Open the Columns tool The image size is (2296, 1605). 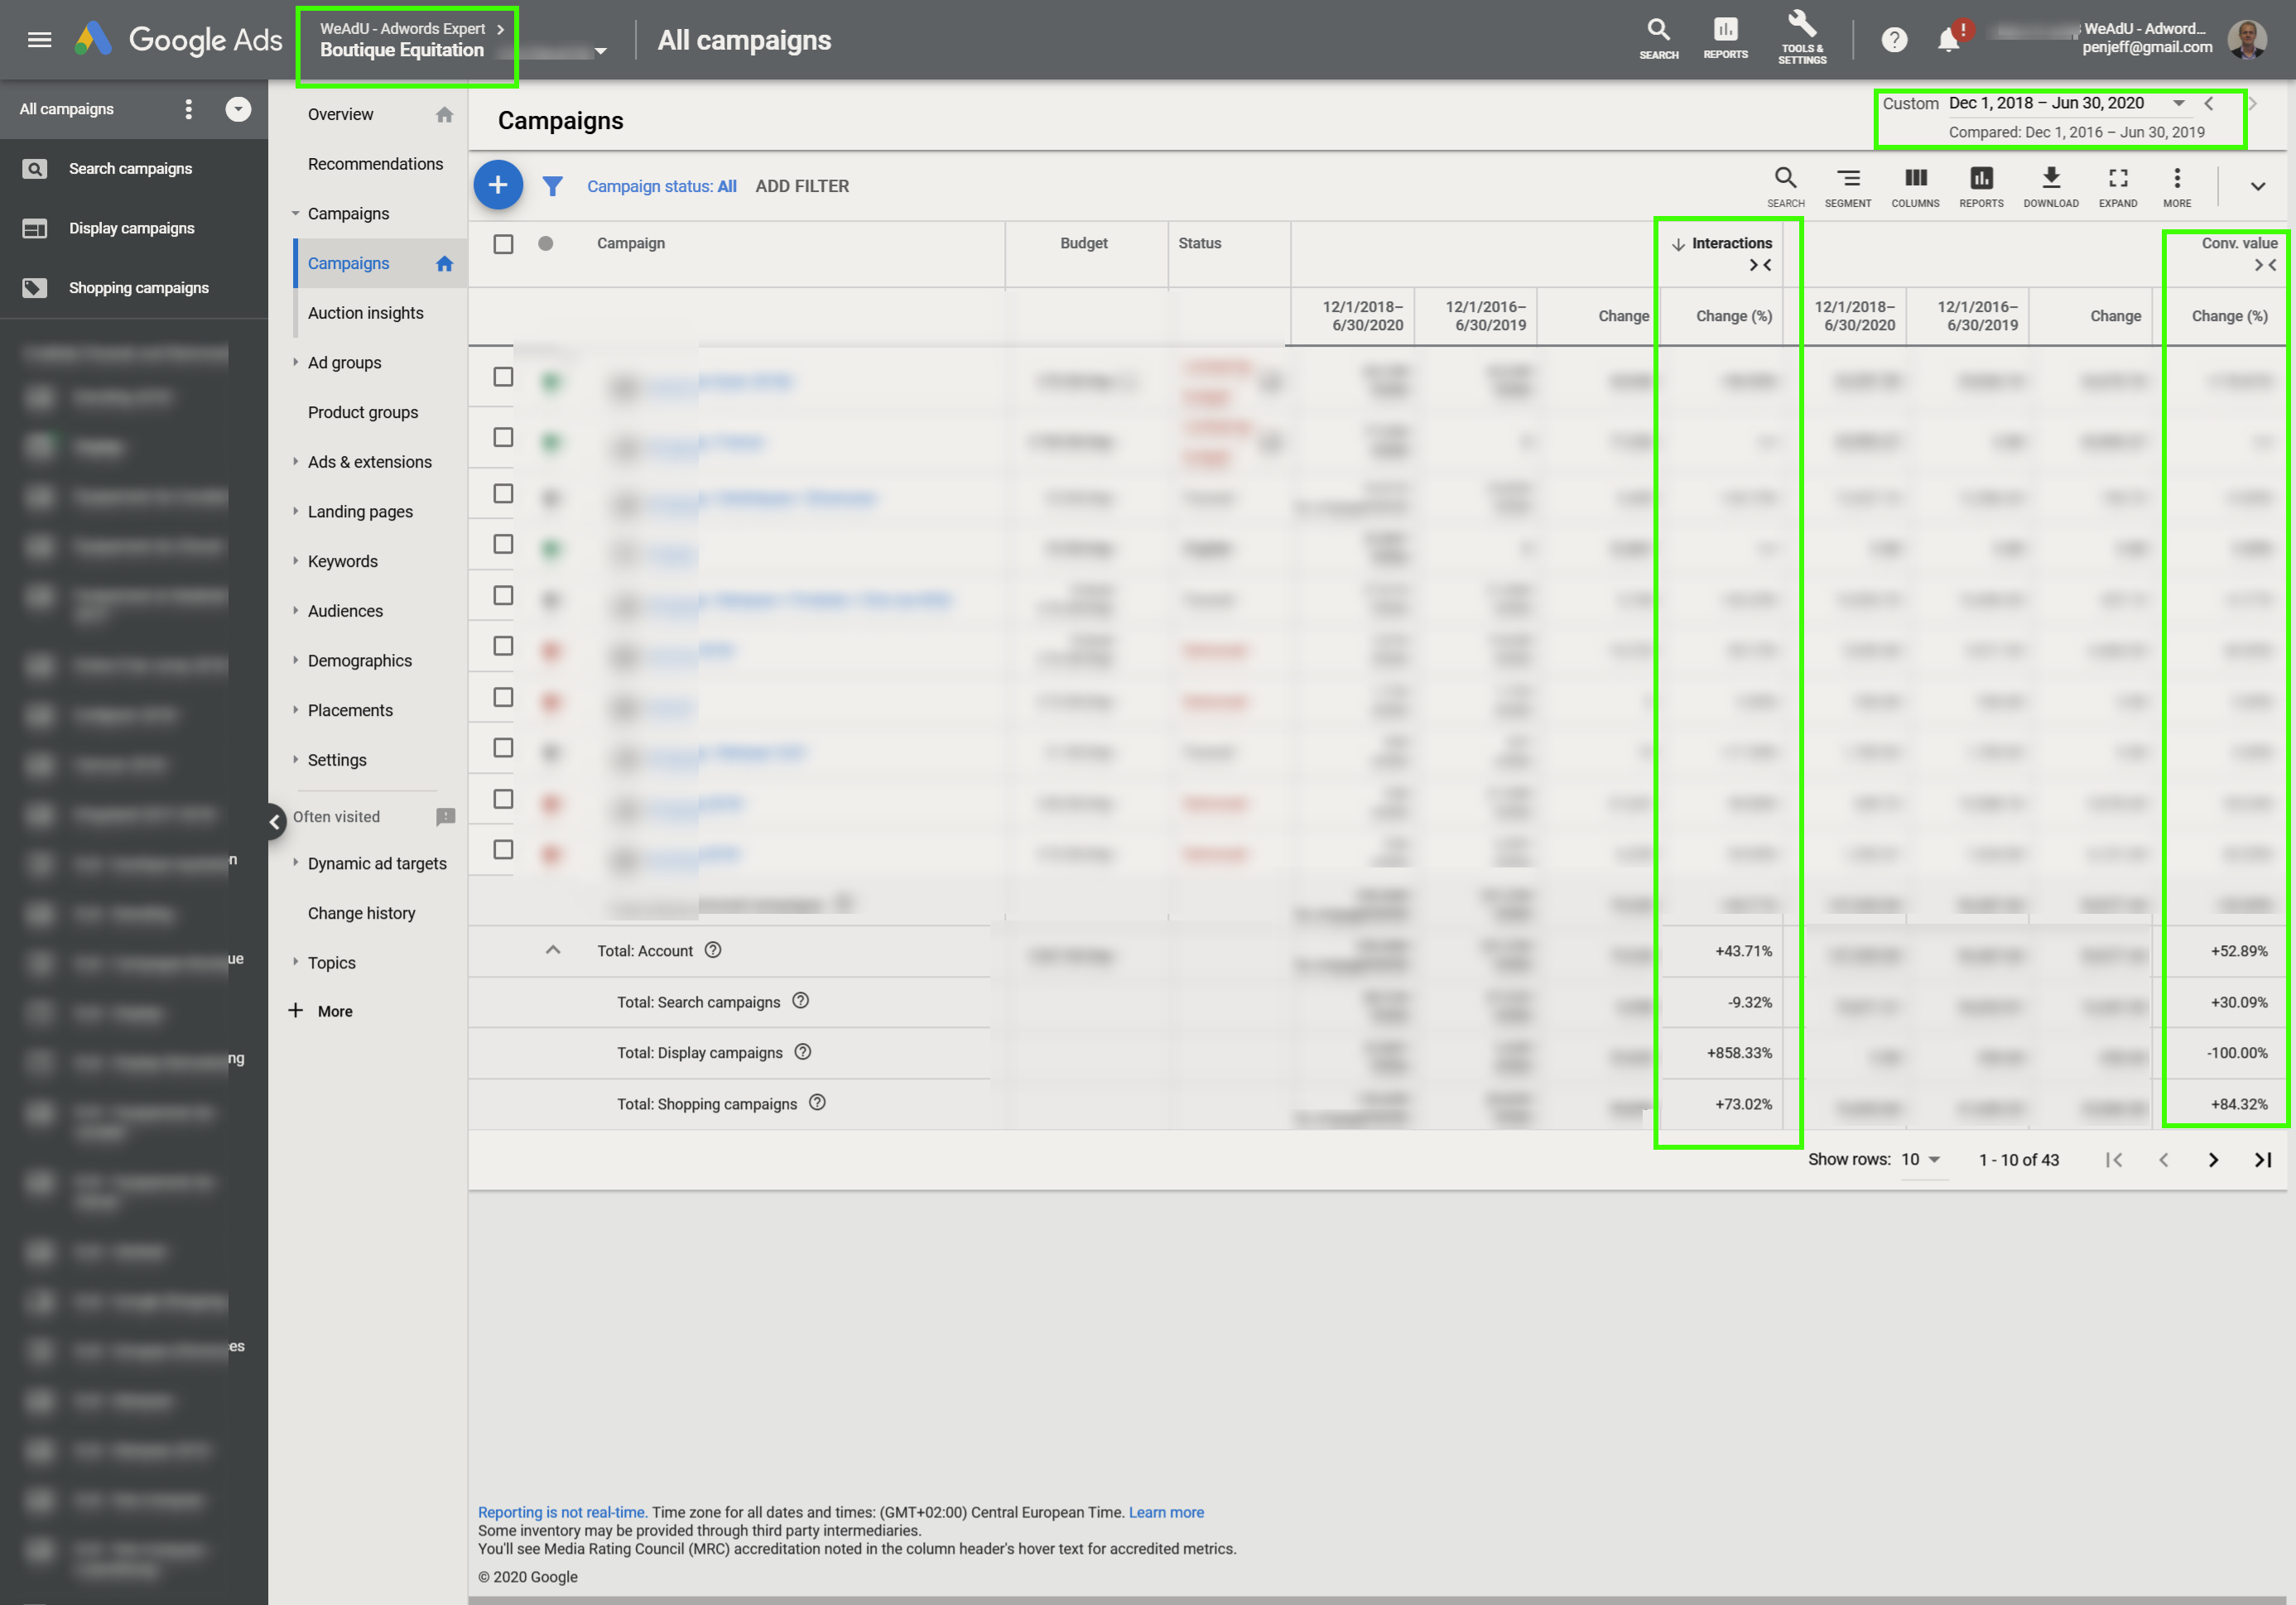(1915, 186)
